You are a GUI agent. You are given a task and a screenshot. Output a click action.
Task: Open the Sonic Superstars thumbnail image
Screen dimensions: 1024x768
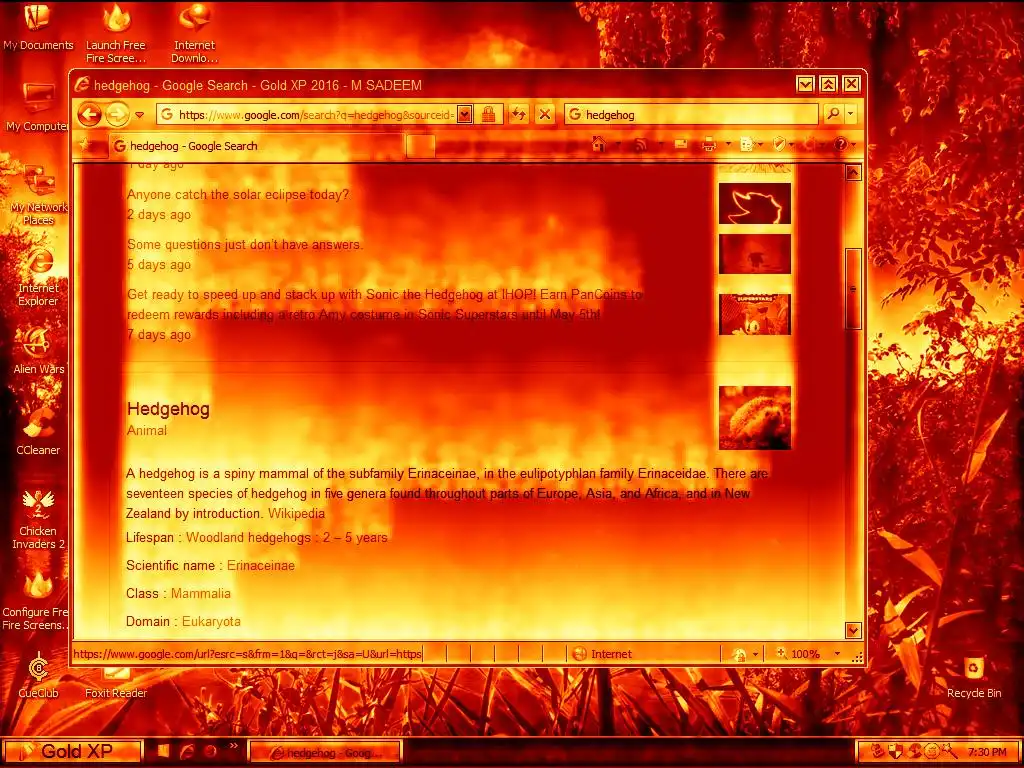tap(755, 314)
